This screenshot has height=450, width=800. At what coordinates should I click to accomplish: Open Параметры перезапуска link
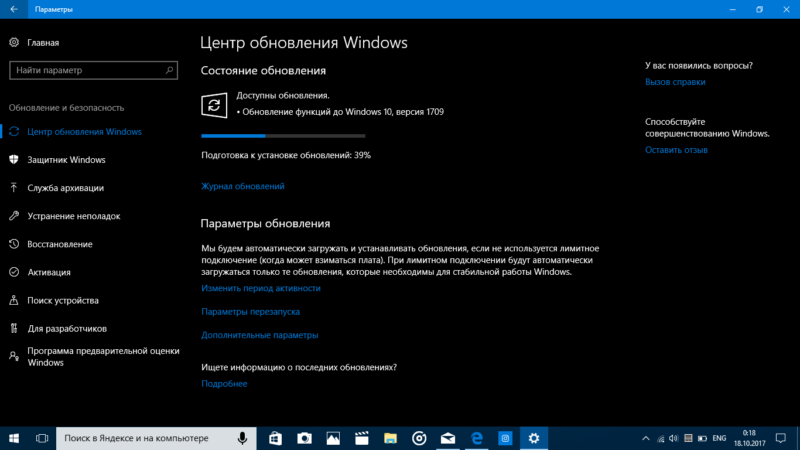251,311
